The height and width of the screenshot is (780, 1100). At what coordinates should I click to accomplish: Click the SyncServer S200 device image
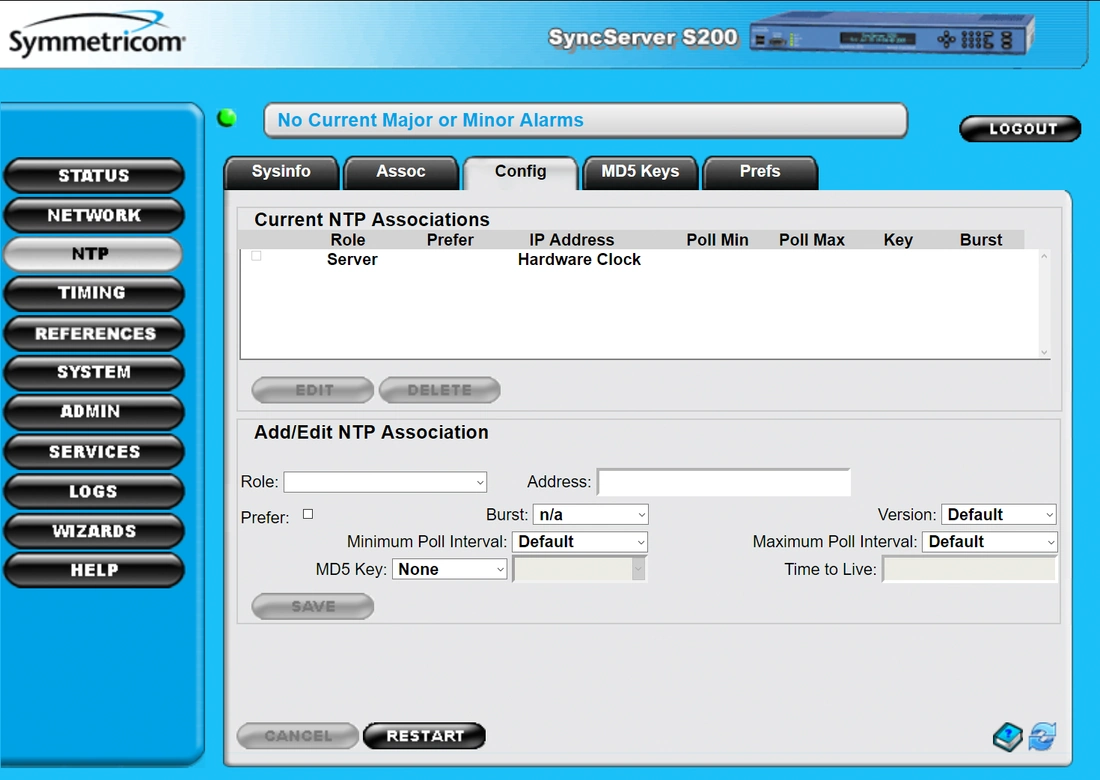coord(892,34)
